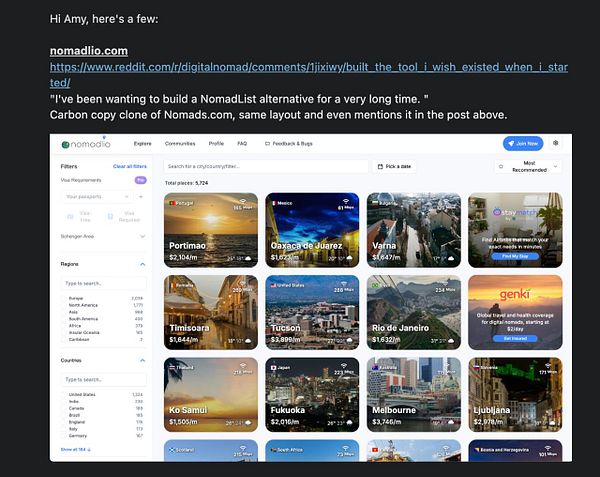Click the city/country search field
600x477 pixels.
(x=266, y=166)
